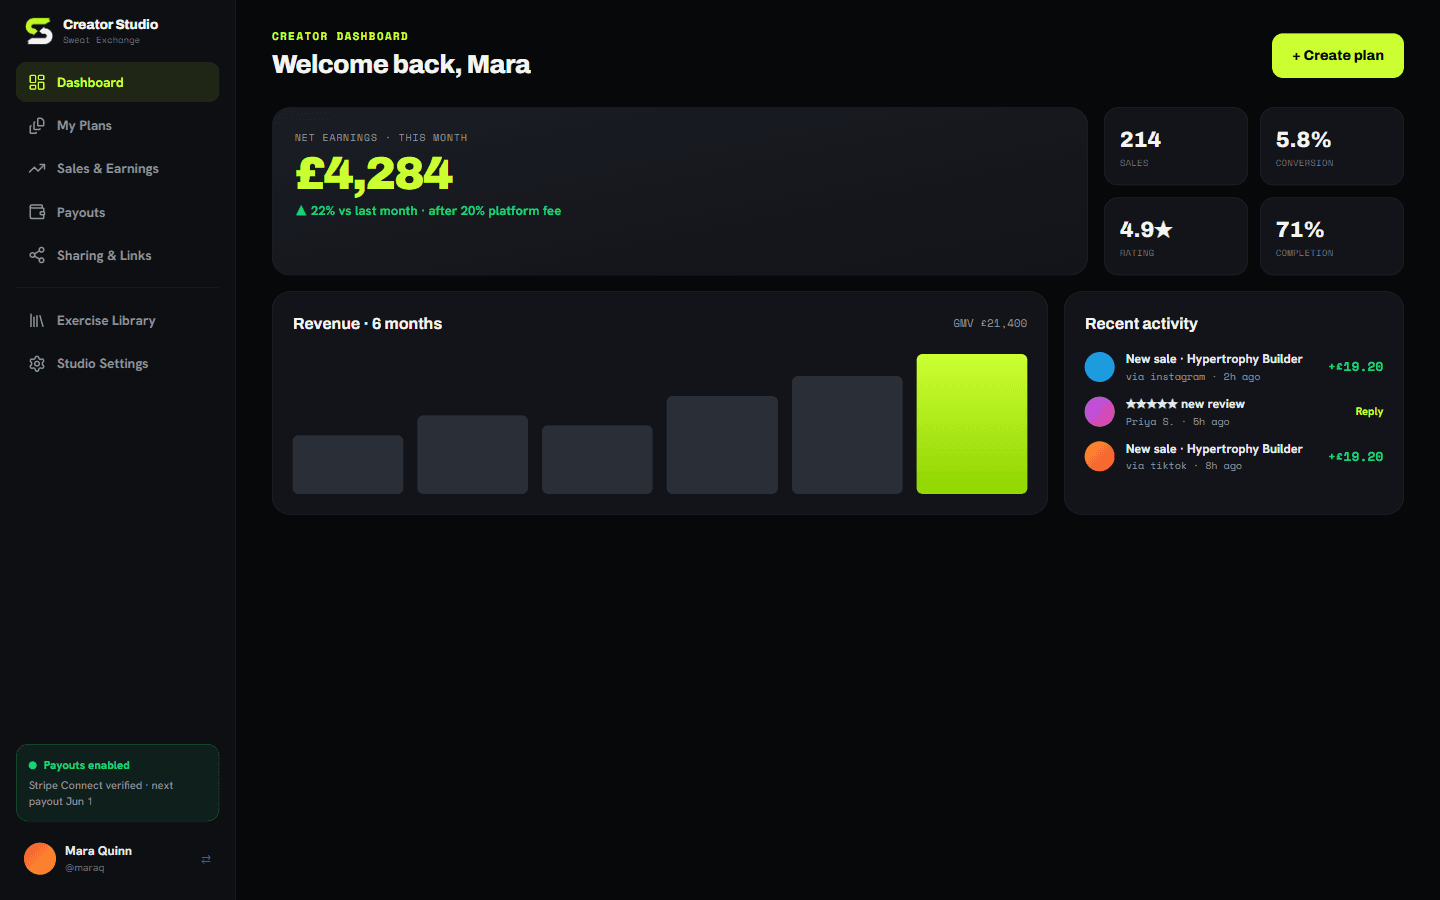Image resolution: width=1440 pixels, height=900 pixels.
Task: Open the 71% Completion stat card
Action: 1332,236
